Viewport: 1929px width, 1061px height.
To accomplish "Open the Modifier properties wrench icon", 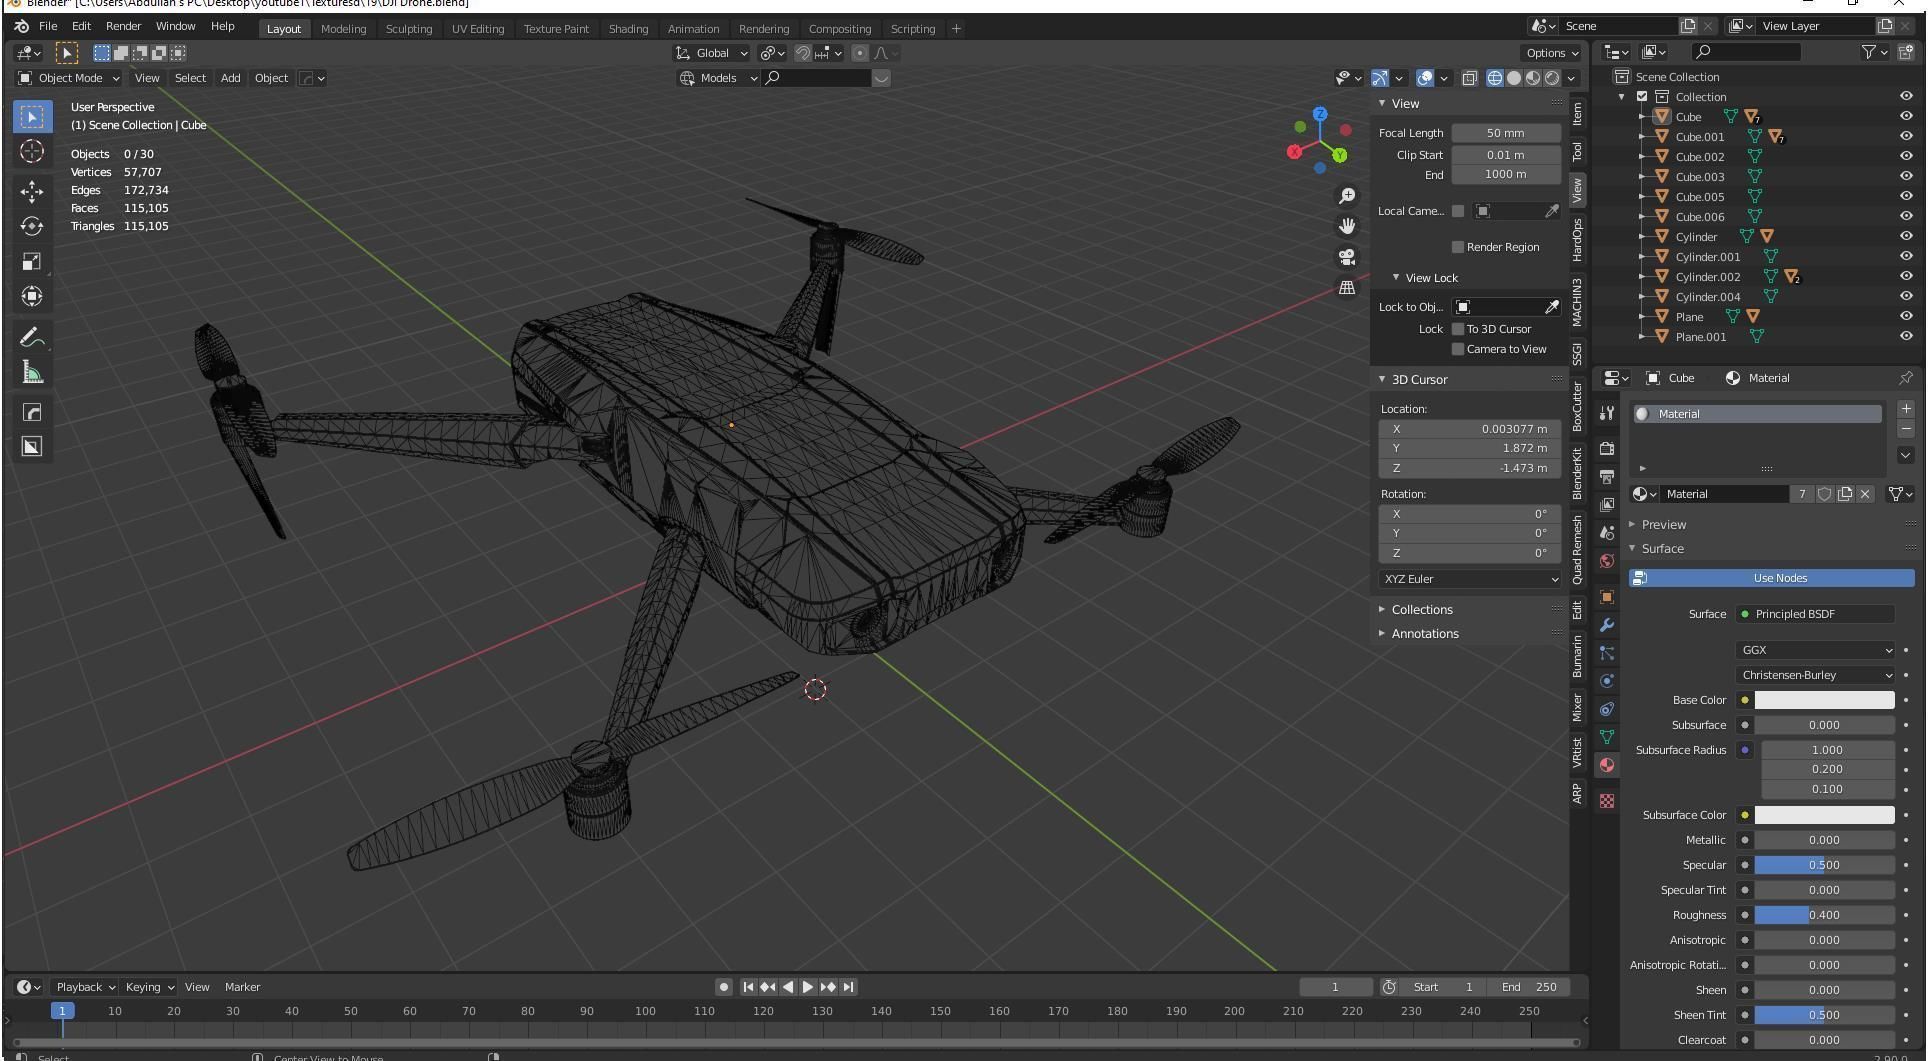I will coord(1607,625).
